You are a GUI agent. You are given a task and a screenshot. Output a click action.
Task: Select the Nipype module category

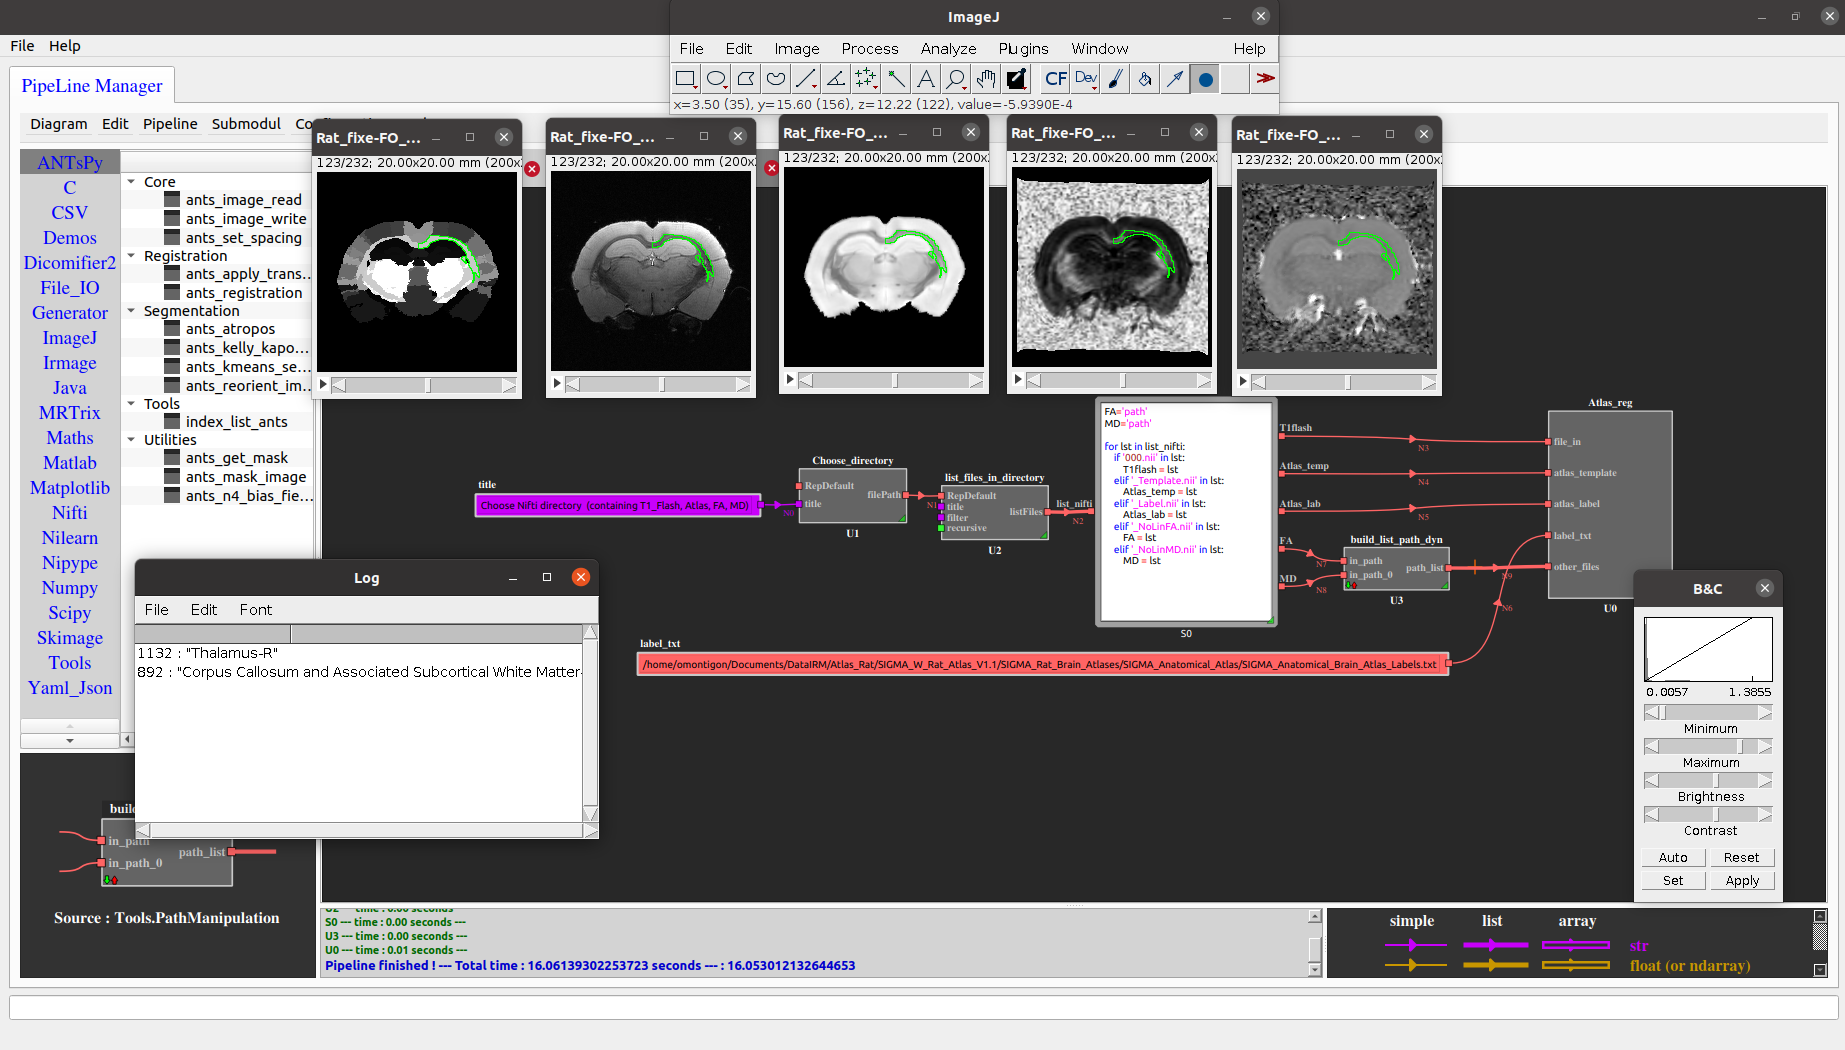(x=70, y=563)
